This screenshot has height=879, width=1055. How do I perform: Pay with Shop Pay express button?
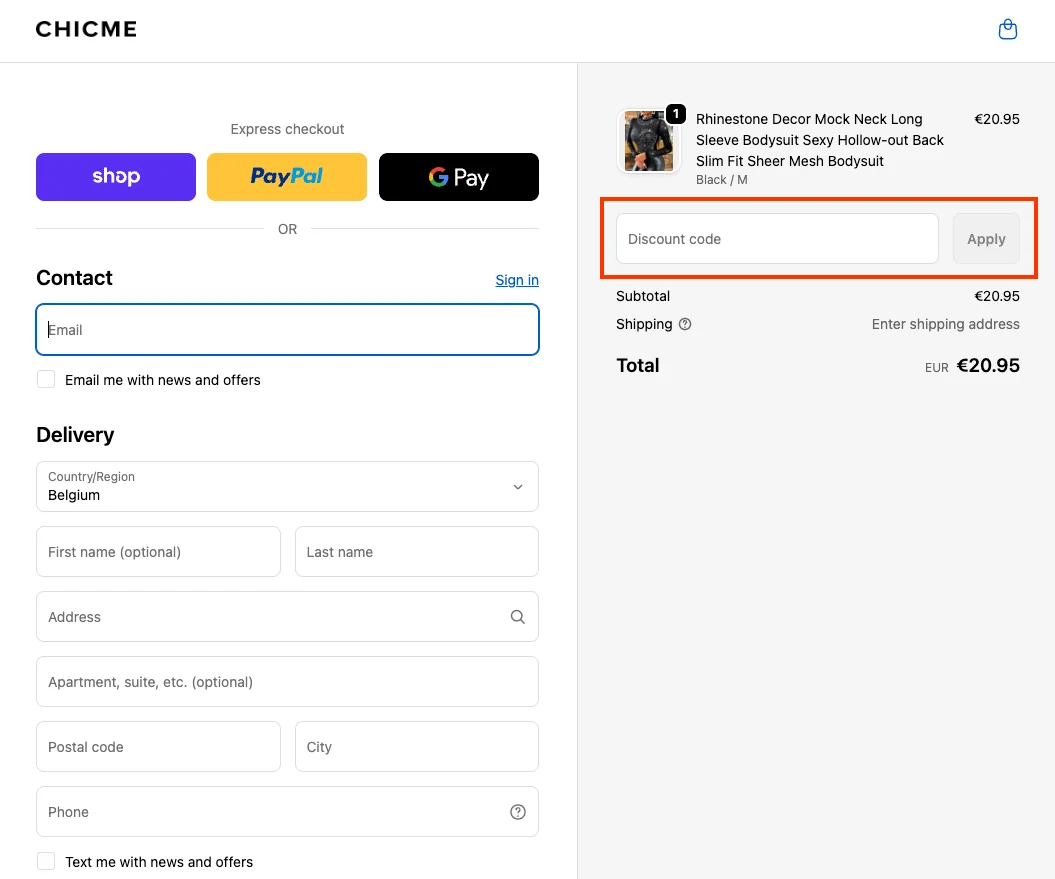click(x=116, y=177)
